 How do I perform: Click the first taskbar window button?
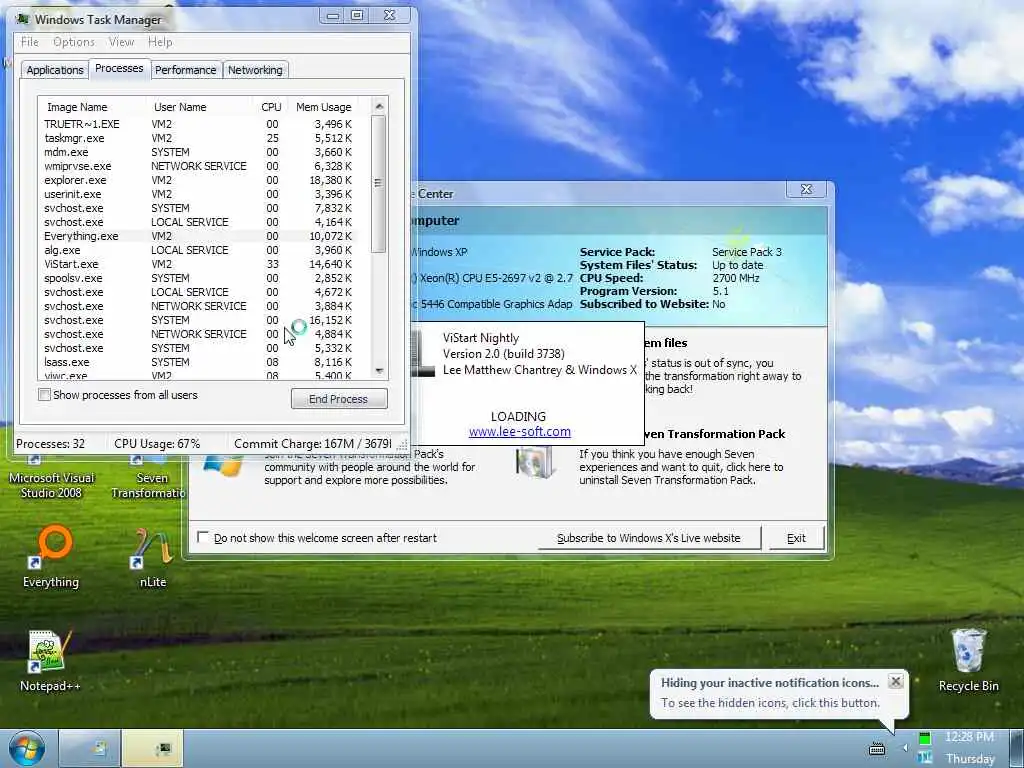(x=88, y=748)
